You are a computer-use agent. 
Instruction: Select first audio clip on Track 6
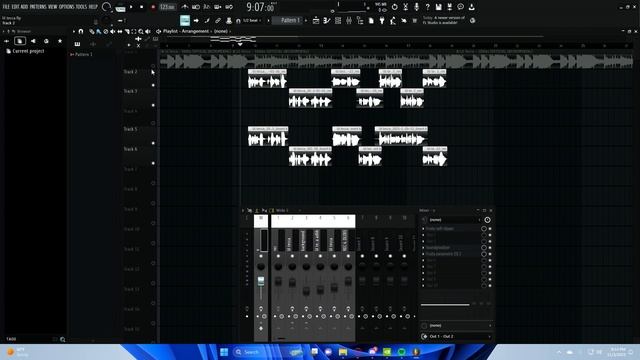tap(310, 156)
